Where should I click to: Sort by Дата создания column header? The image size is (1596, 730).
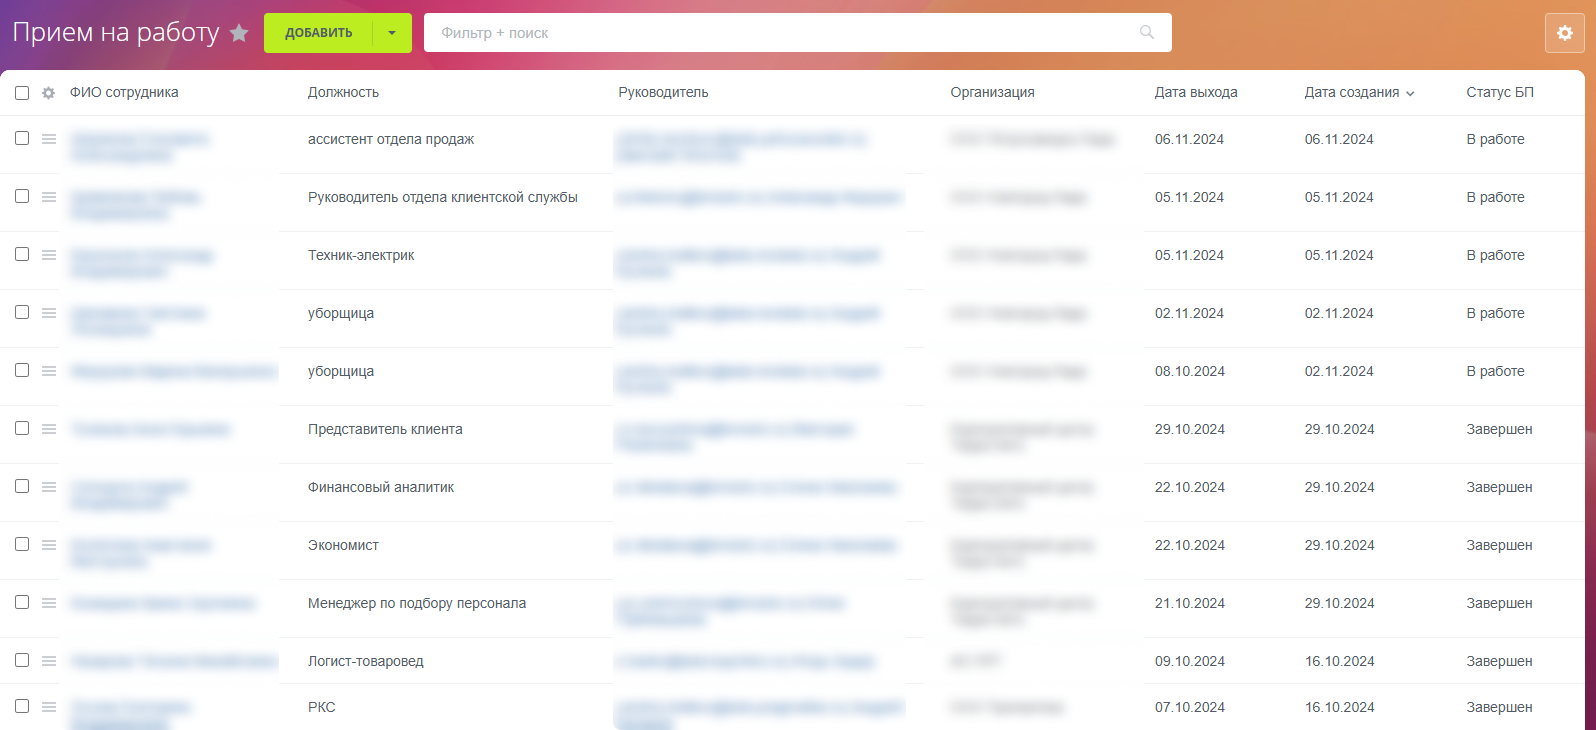point(1352,92)
